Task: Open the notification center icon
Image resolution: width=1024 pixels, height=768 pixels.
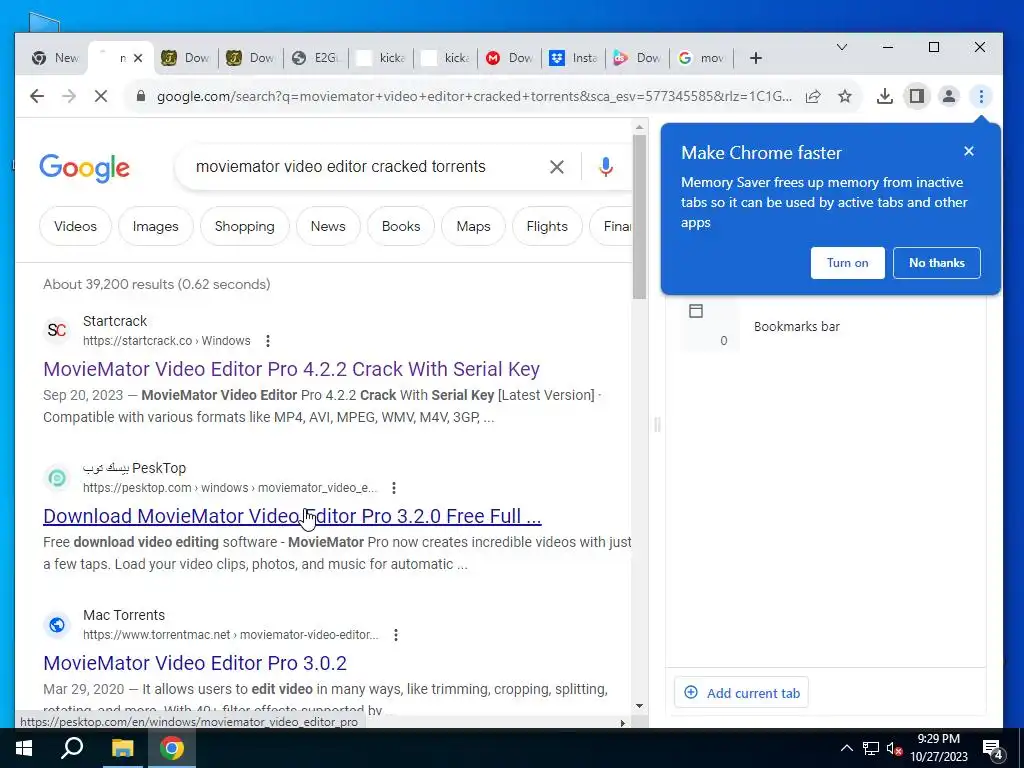Action: [993, 749]
